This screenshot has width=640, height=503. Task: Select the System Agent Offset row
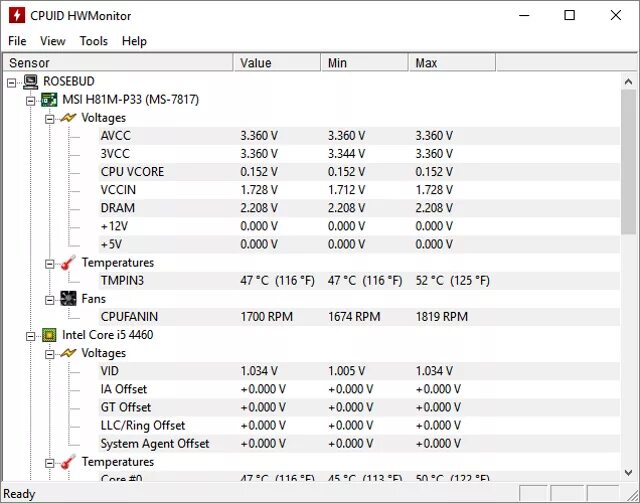359,443
